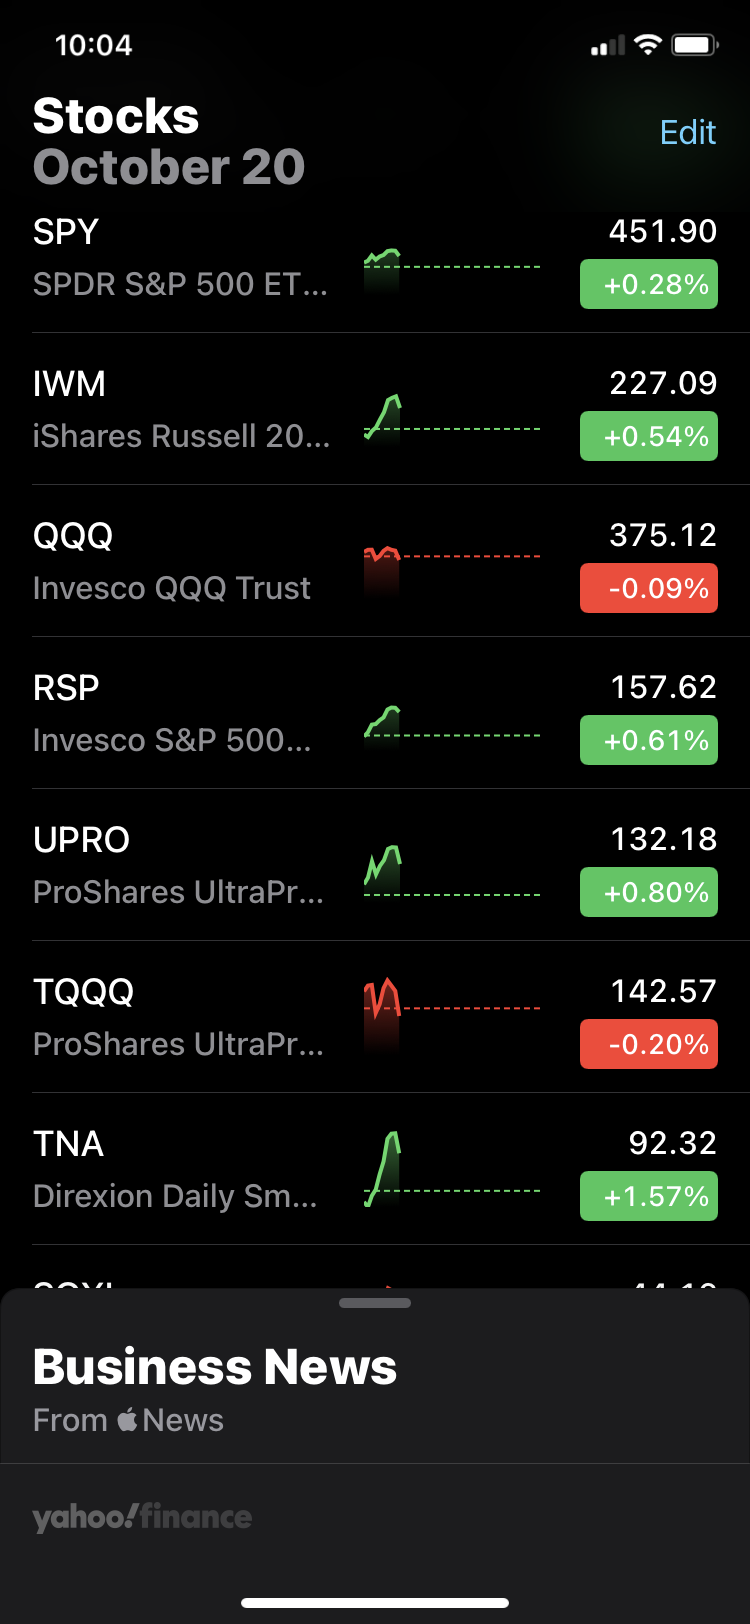Tap the cellular signal bars icon

point(608,45)
